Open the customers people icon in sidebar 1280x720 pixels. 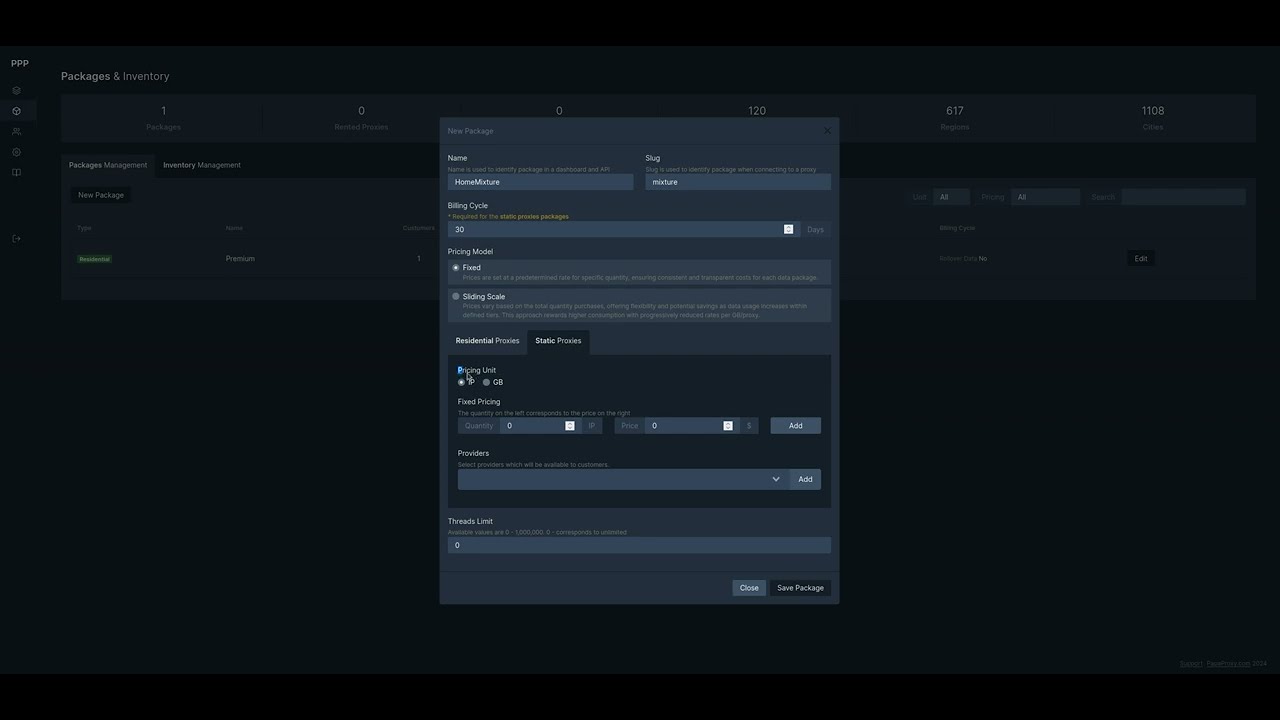pyautogui.click(x=16, y=131)
